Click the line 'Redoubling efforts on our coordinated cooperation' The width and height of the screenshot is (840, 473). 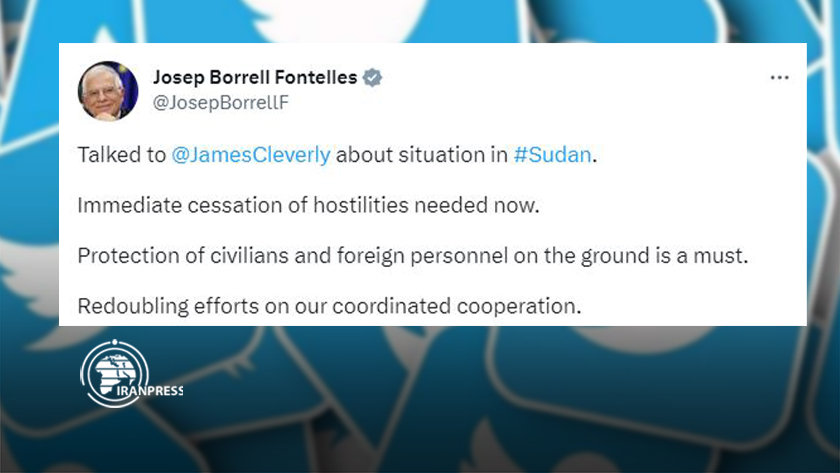click(329, 306)
